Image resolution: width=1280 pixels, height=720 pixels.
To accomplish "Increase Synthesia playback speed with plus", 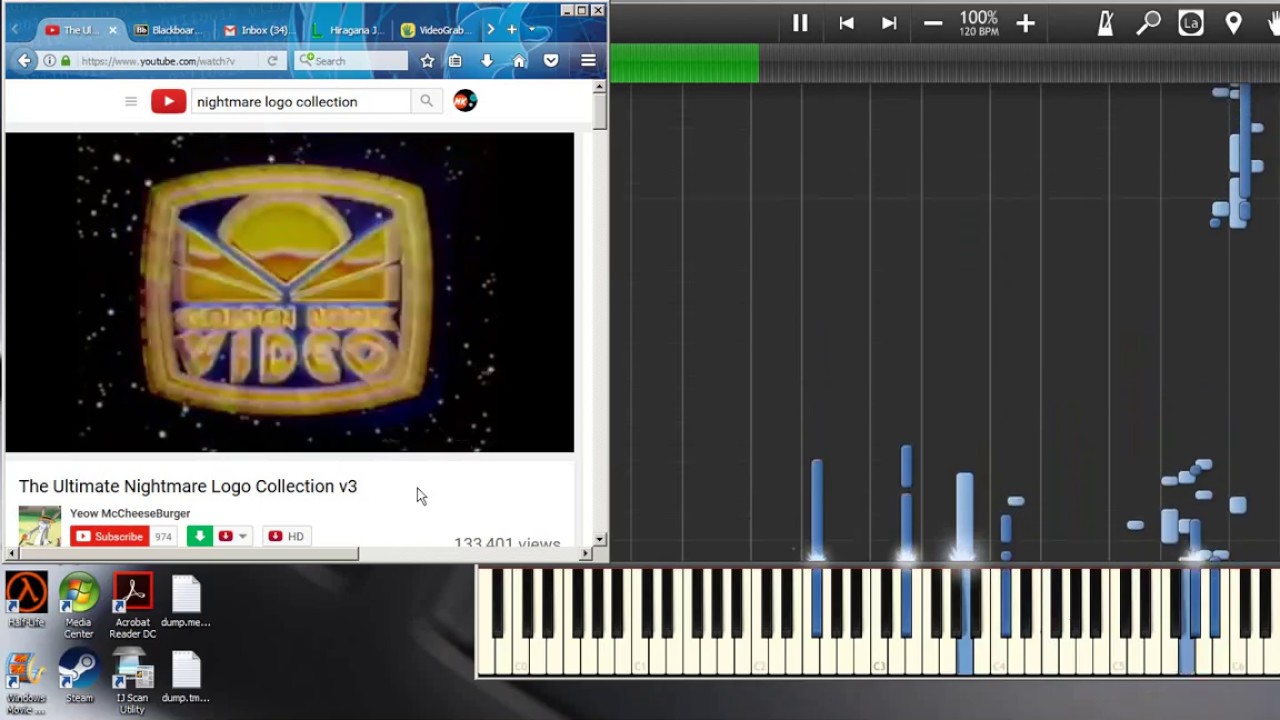I will pos(1025,23).
